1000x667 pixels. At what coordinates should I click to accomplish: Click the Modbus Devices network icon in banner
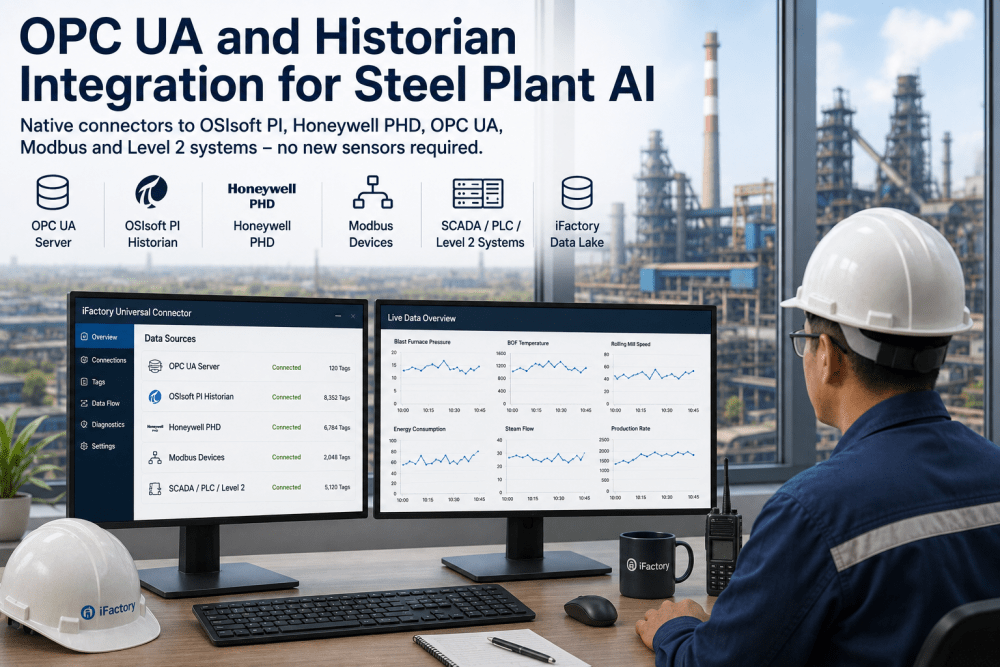click(x=372, y=193)
